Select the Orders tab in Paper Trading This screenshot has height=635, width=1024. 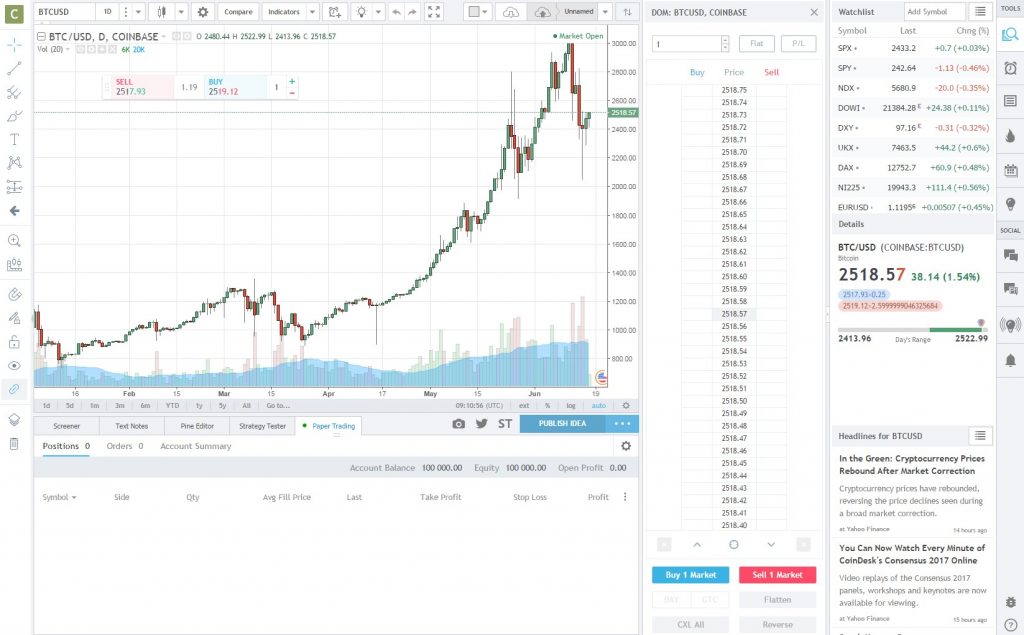(125, 446)
